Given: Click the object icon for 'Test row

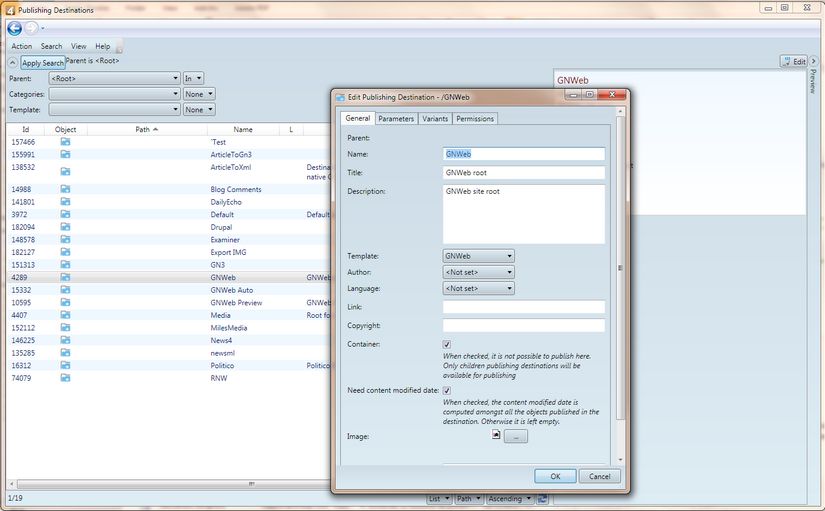Looking at the screenshot, I should pos(65,142).
